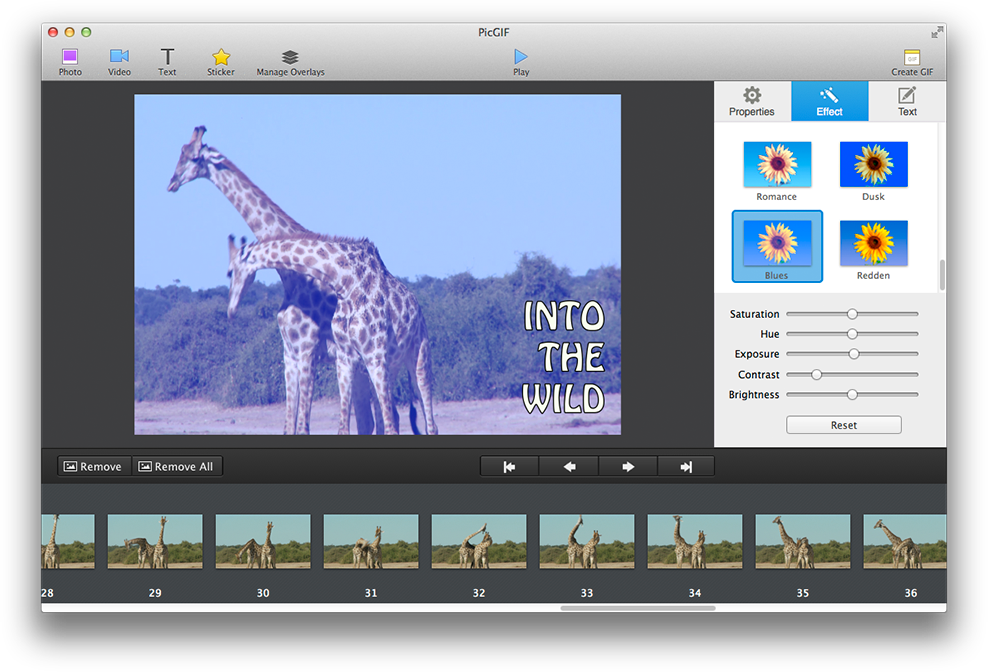Click Remove All frames button
This screenshot has height=672, width=988.
click(176, 466)
